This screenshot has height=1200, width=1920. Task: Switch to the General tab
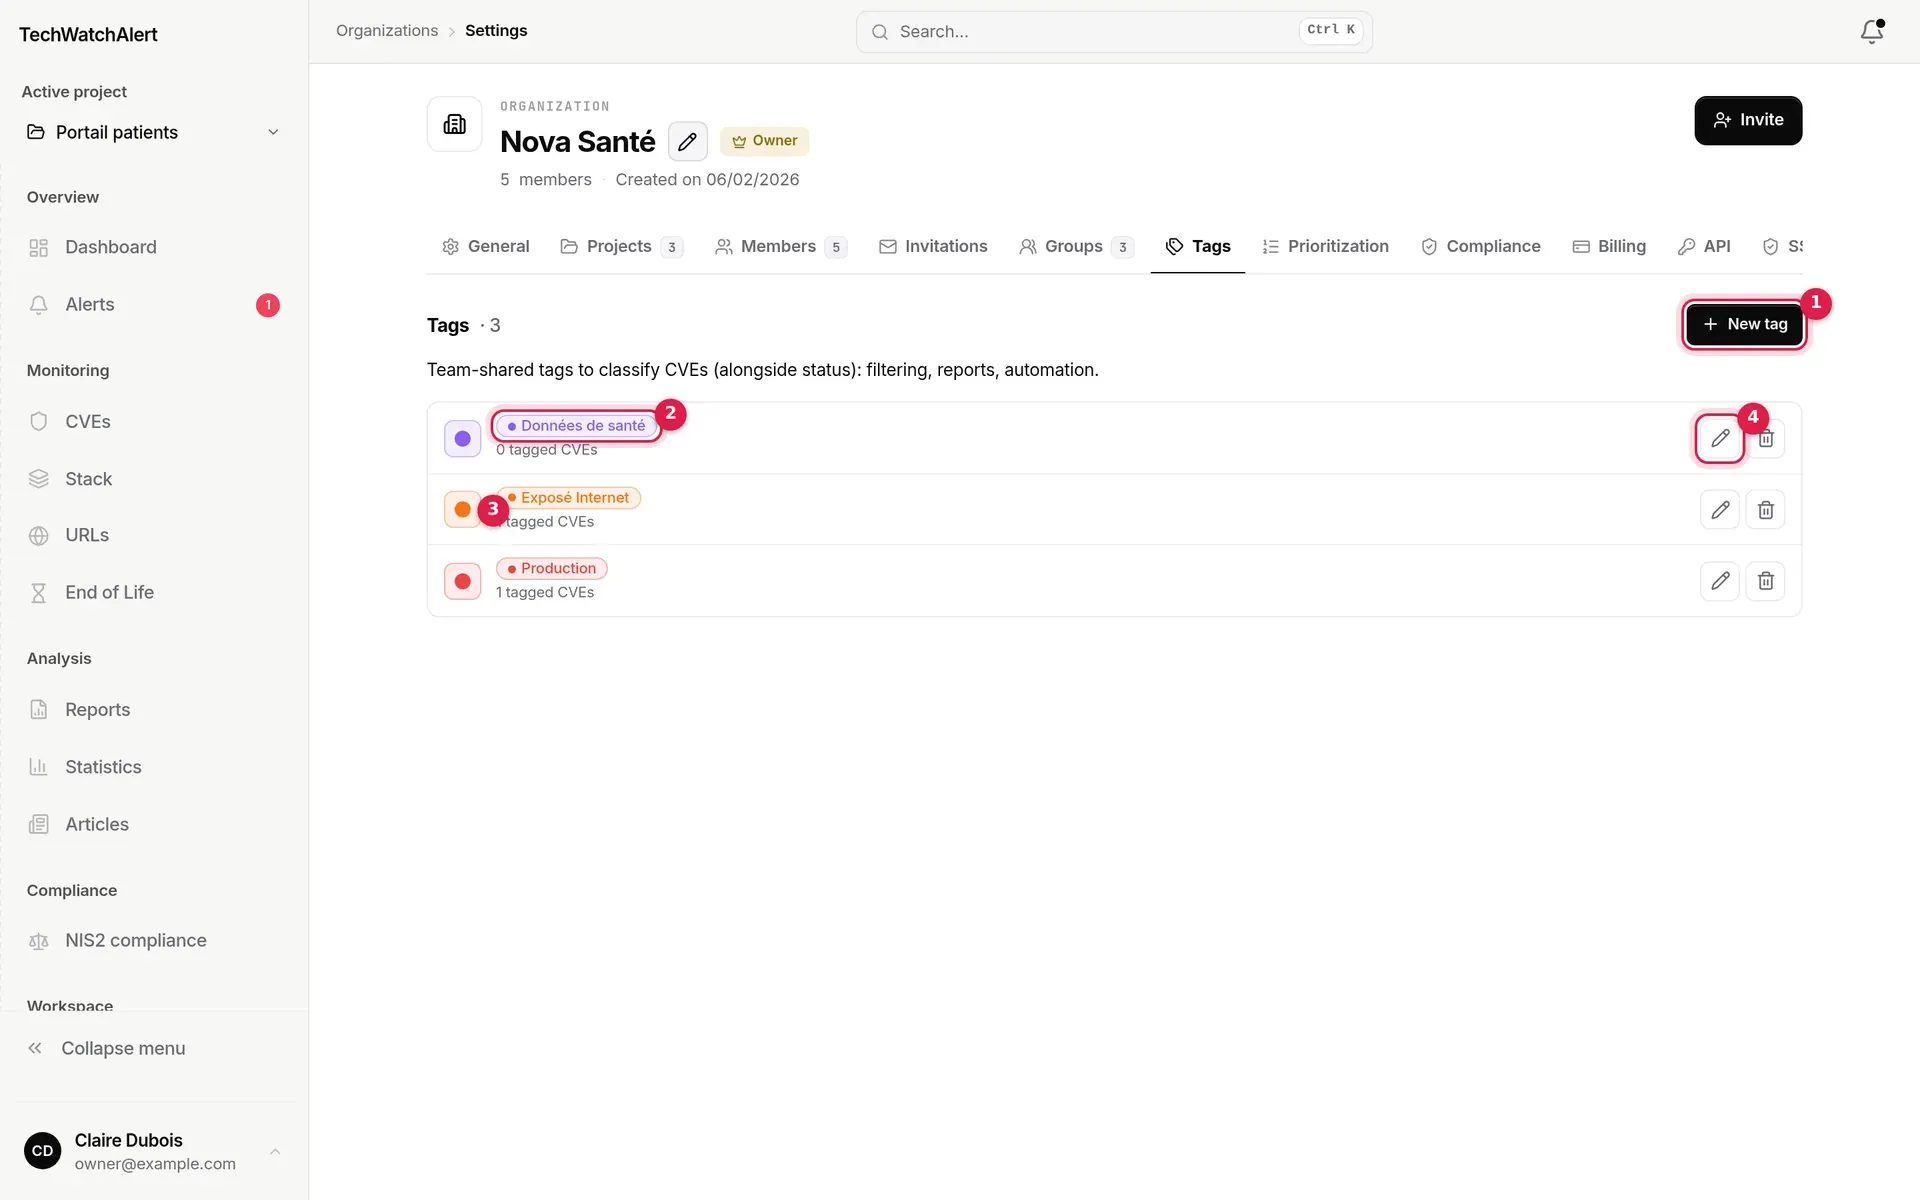486,247
